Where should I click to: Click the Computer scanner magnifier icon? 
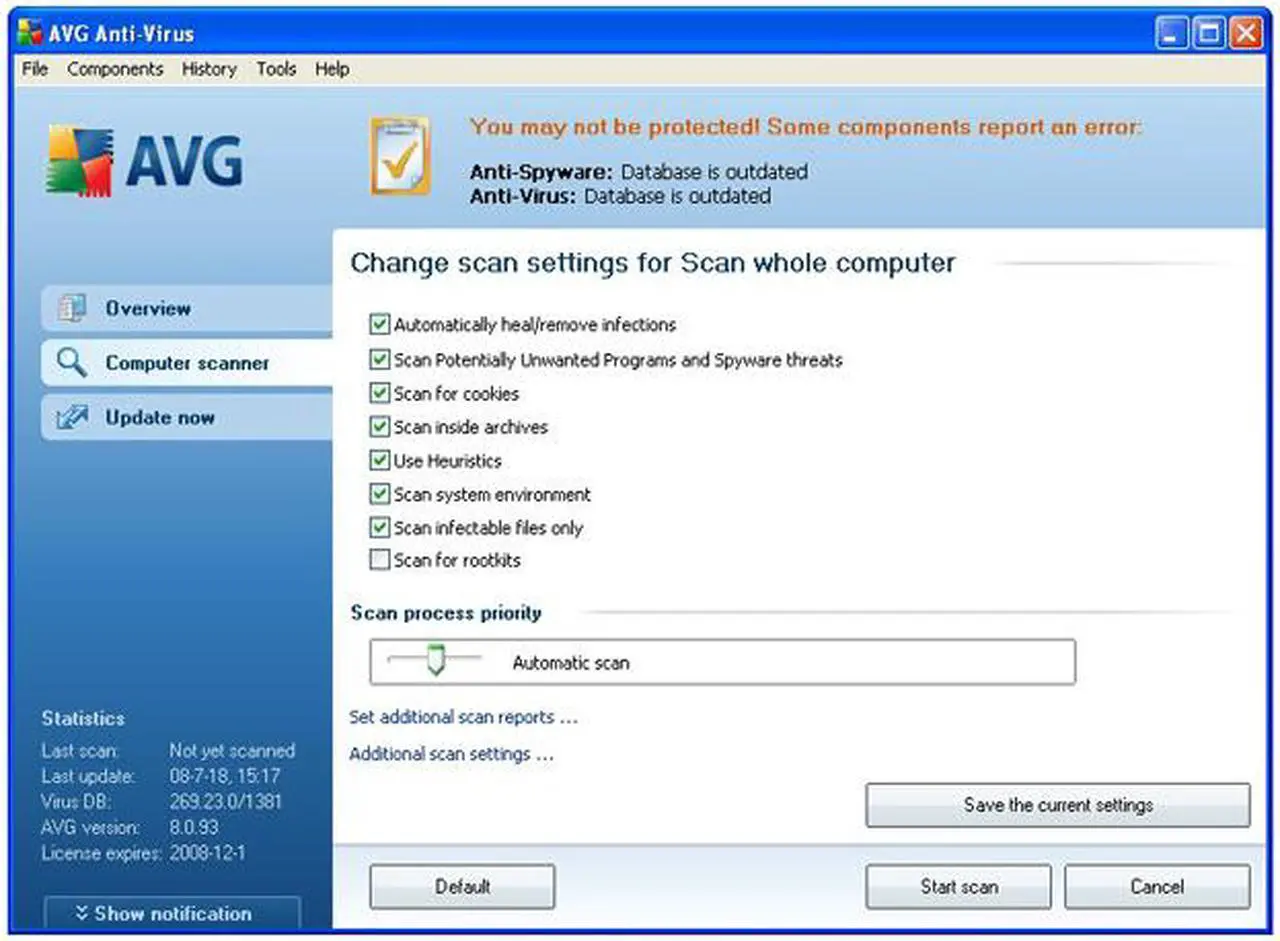(x=72, y=363)
